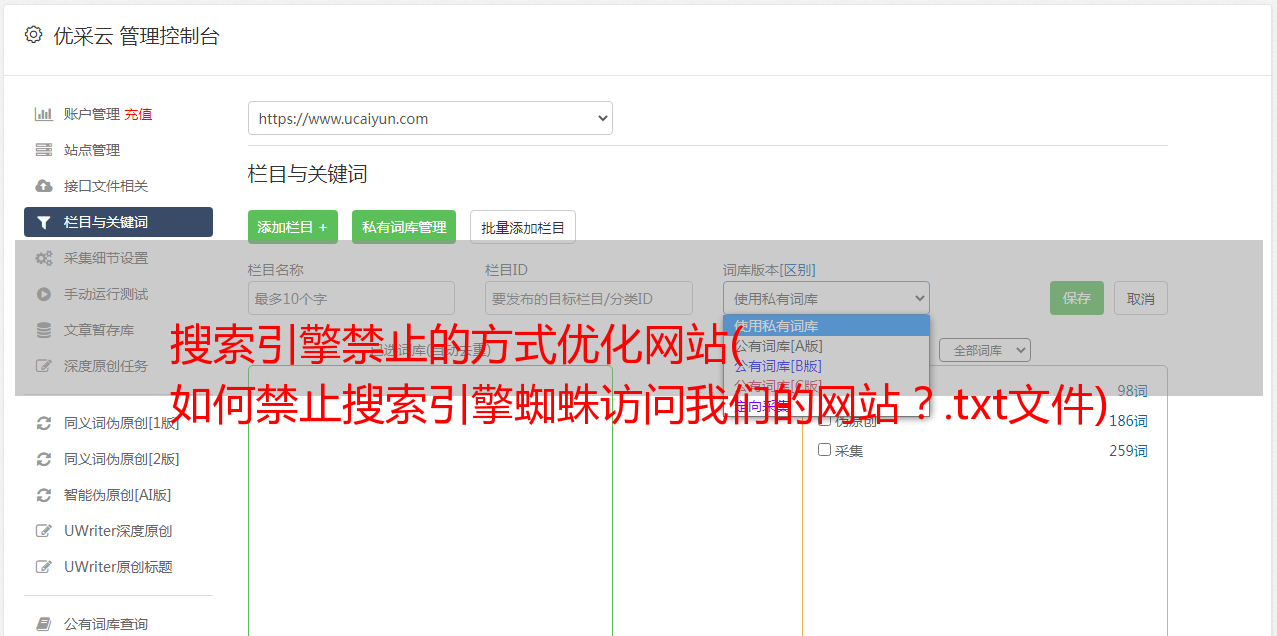1277x636 pixels.
Task: Click the green 保存 button
Action: [x=1077, y=298]
